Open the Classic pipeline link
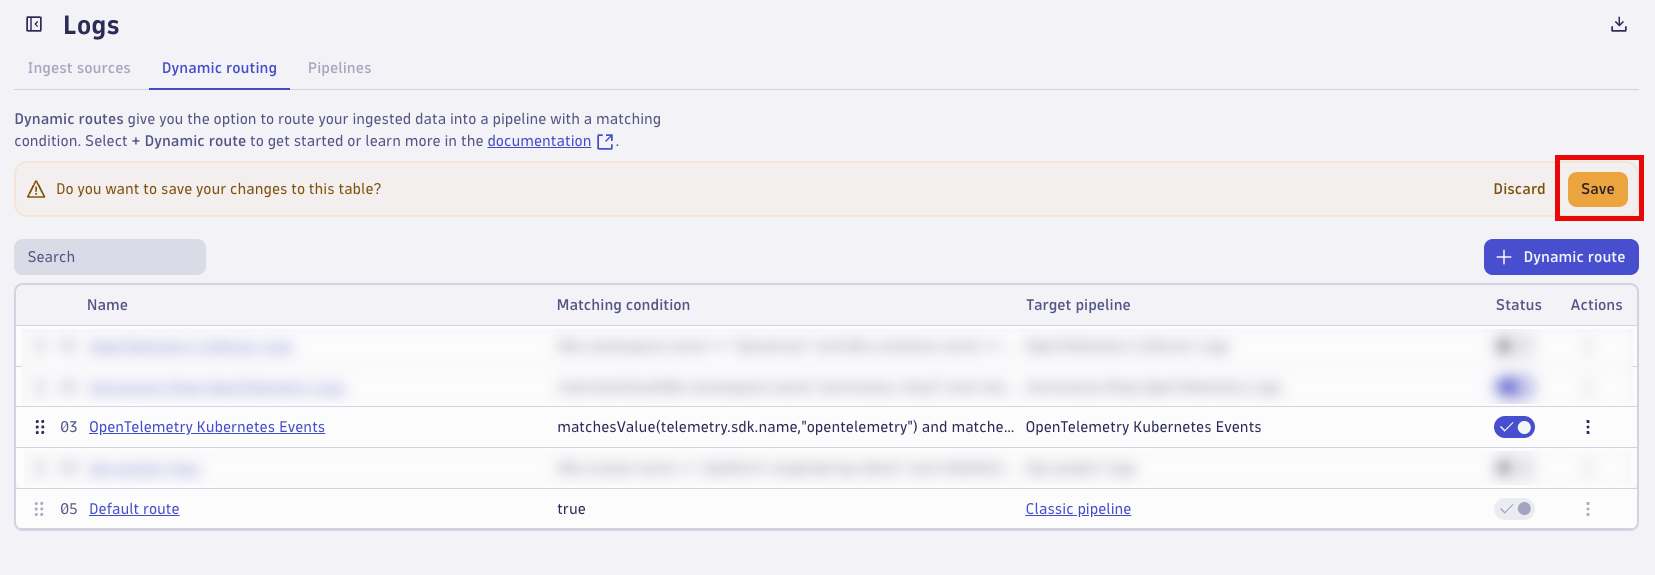 coord(1078,509)
